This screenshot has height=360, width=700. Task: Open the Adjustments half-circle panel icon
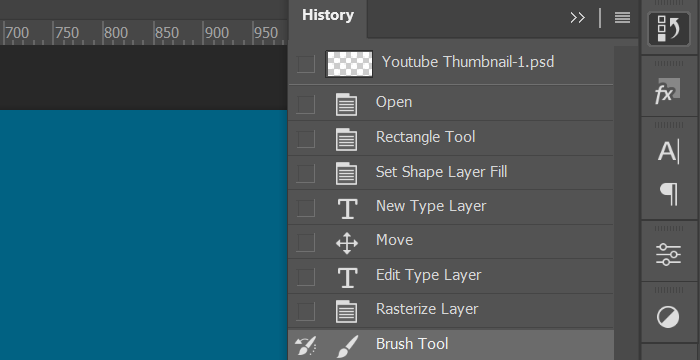(x=668, y=317)
